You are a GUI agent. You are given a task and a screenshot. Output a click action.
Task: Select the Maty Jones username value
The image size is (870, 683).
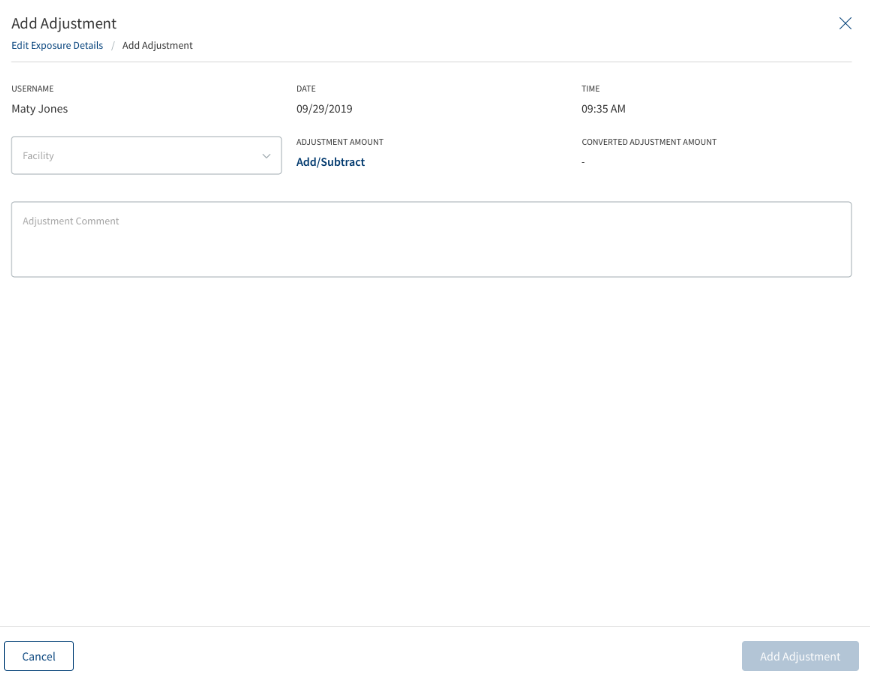(x=40, y=109)
